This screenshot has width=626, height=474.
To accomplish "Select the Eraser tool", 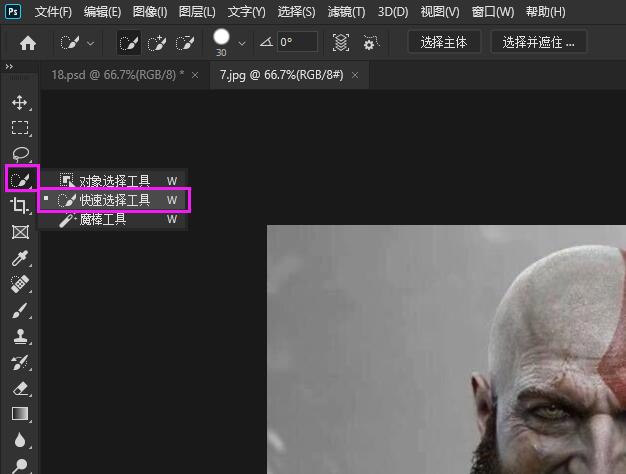I will click(20, 389).
